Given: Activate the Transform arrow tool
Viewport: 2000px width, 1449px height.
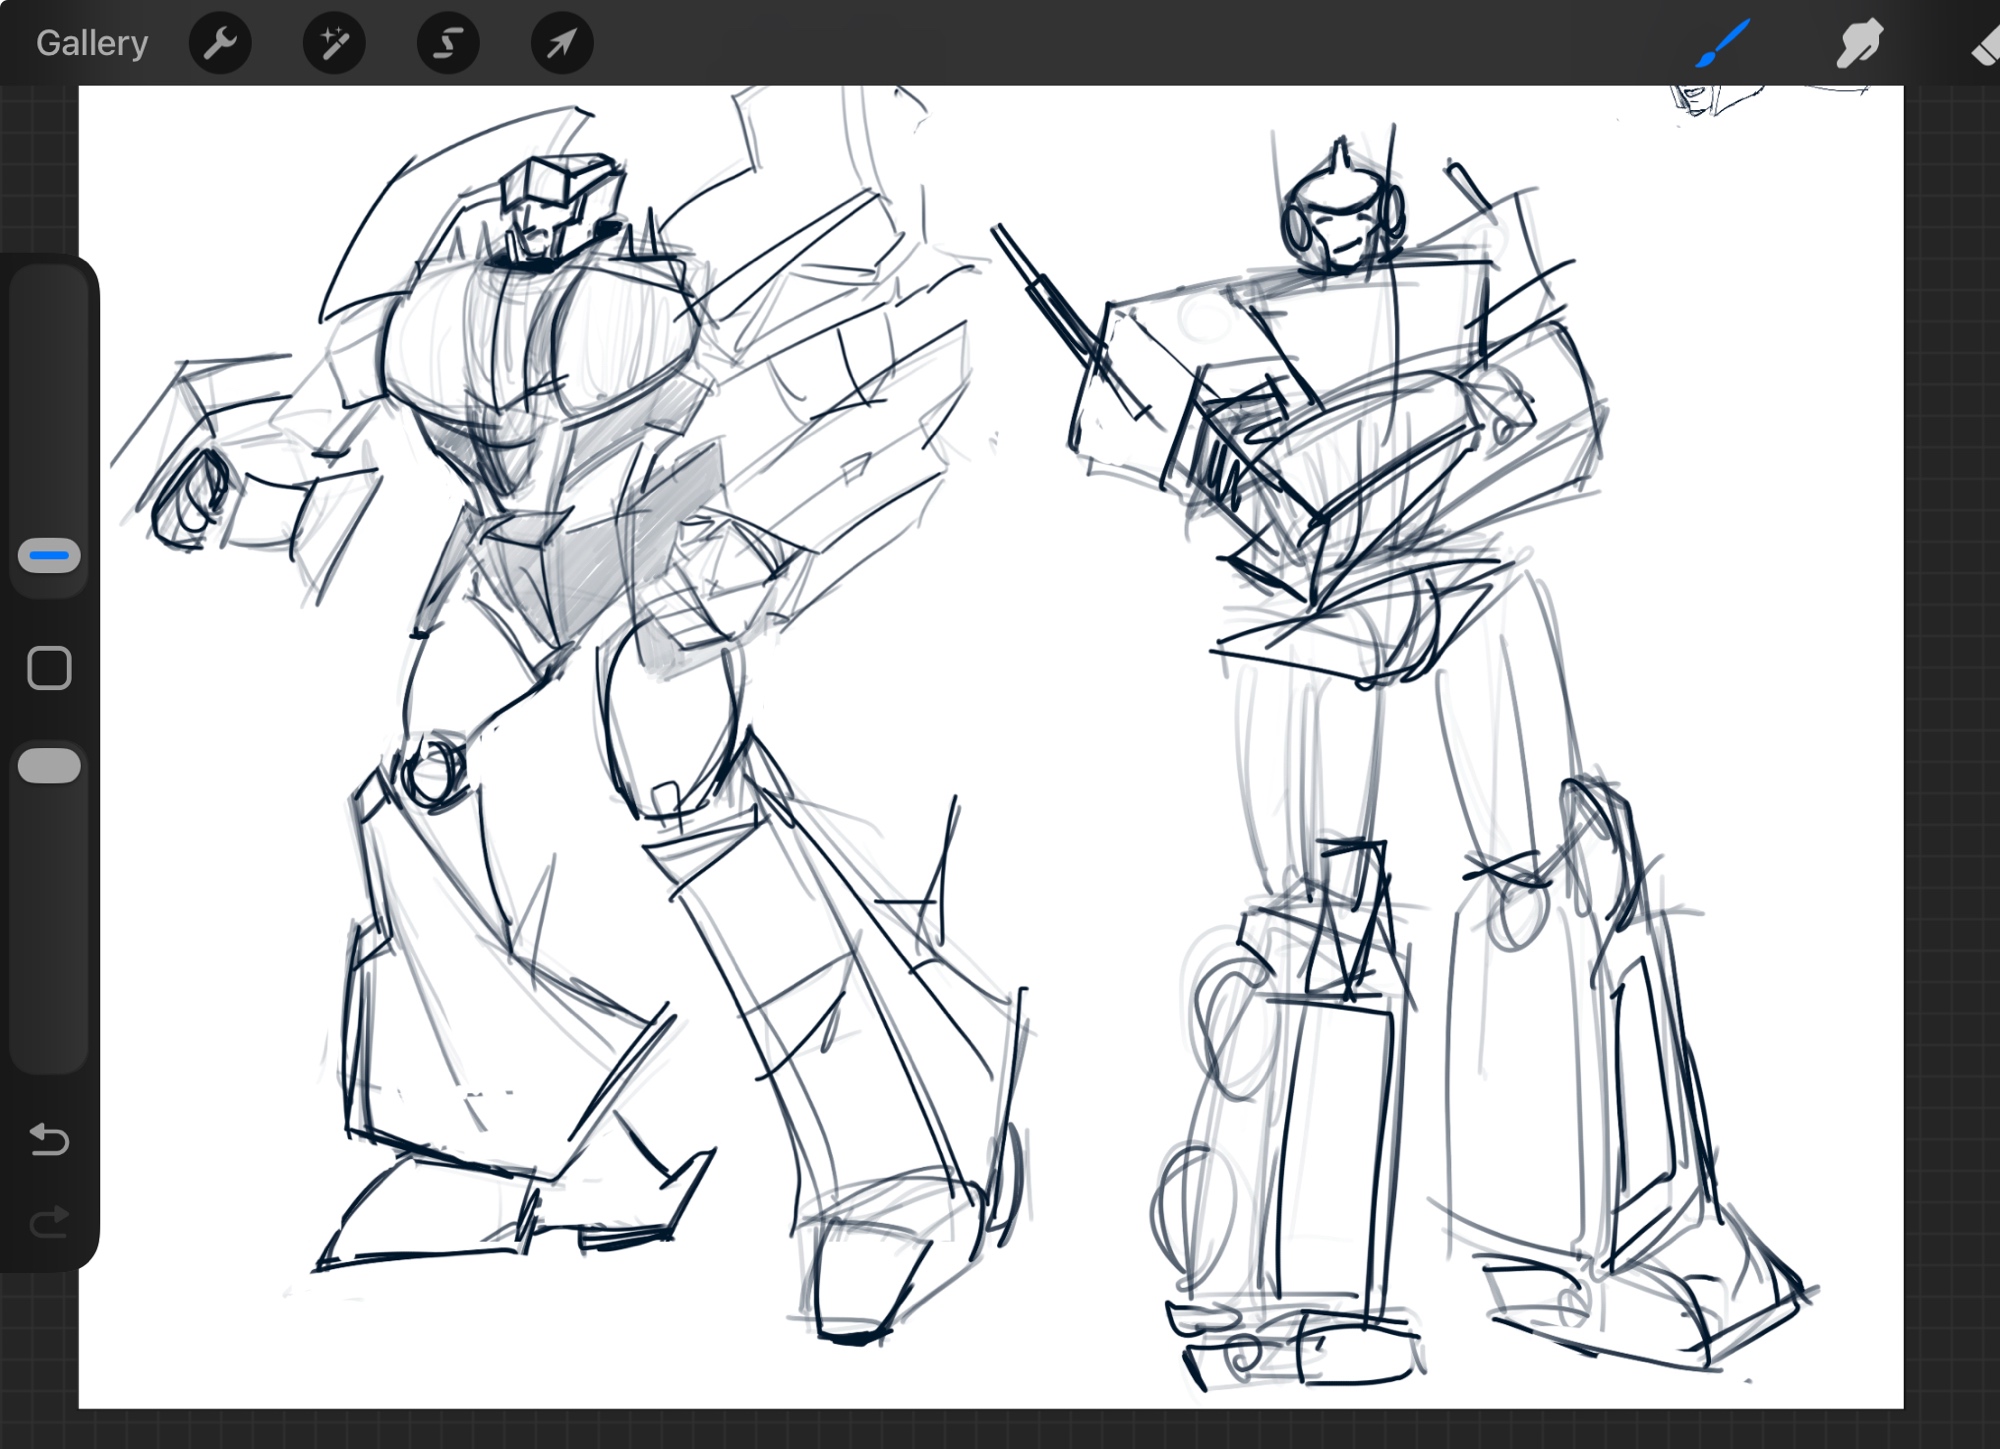Looking at the screenshot, I should 562,43.
